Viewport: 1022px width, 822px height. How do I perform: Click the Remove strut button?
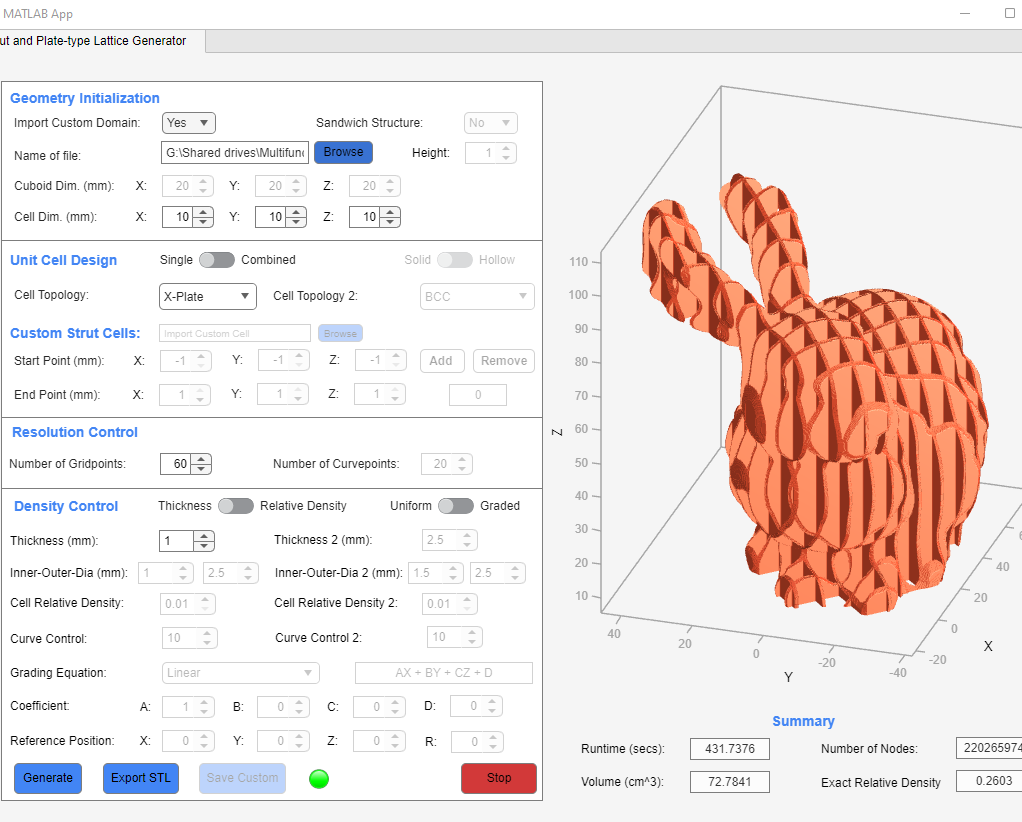click(504, 360)
